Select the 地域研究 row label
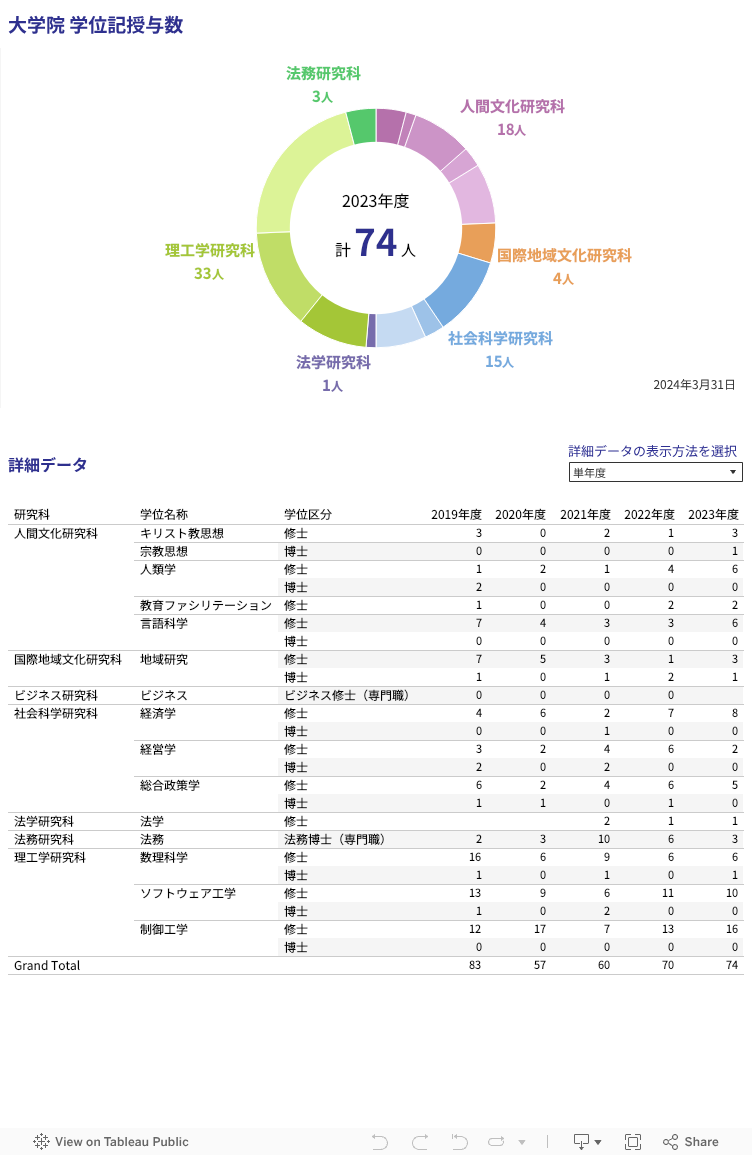 tap(164, 659)
